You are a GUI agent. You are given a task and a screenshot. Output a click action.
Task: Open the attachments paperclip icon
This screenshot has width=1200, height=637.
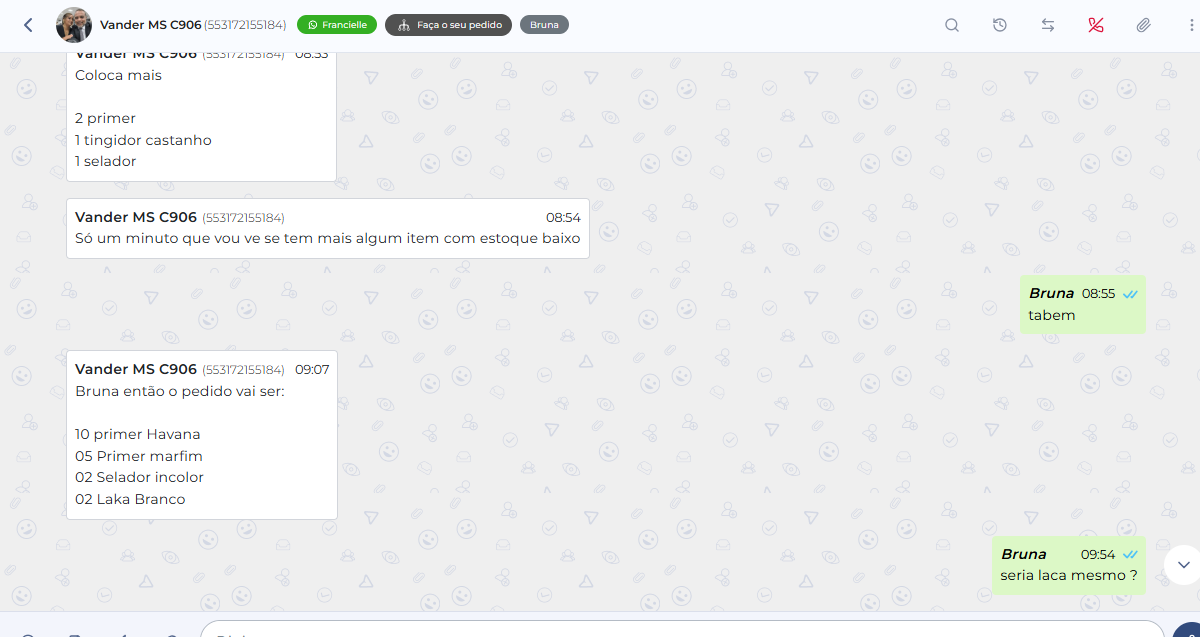coord(1144,25)
